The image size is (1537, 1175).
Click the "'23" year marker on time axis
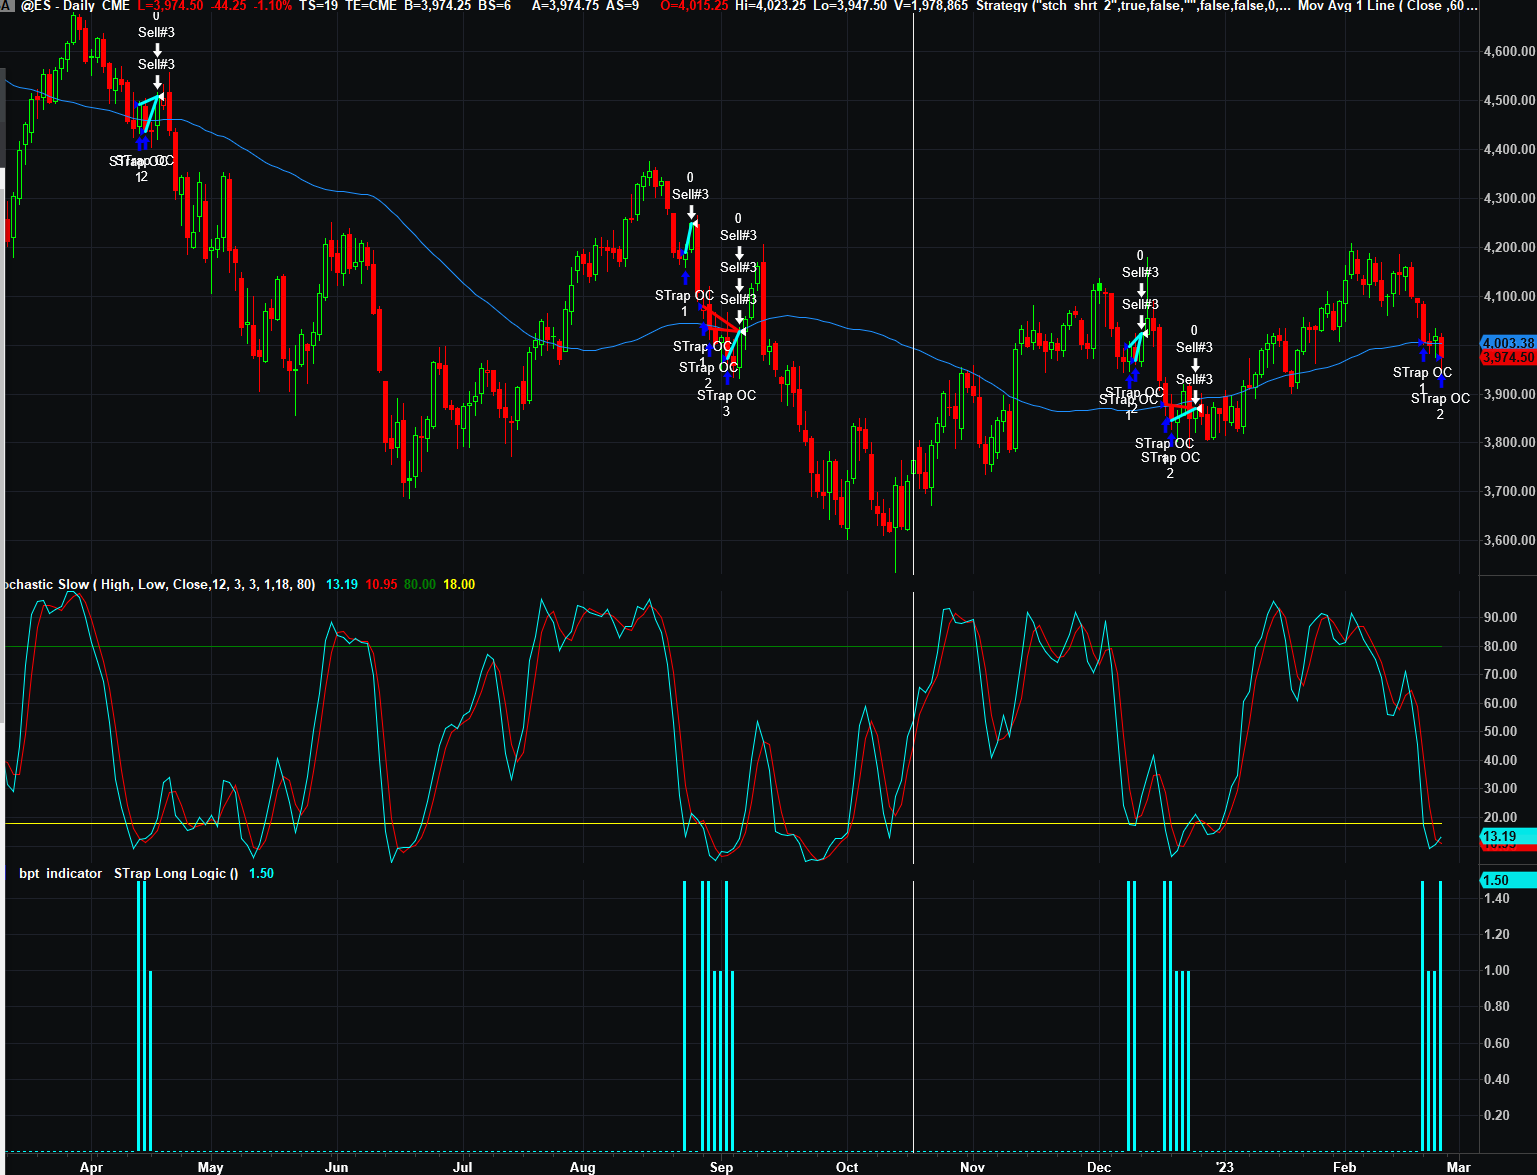click(1224, 1167)
